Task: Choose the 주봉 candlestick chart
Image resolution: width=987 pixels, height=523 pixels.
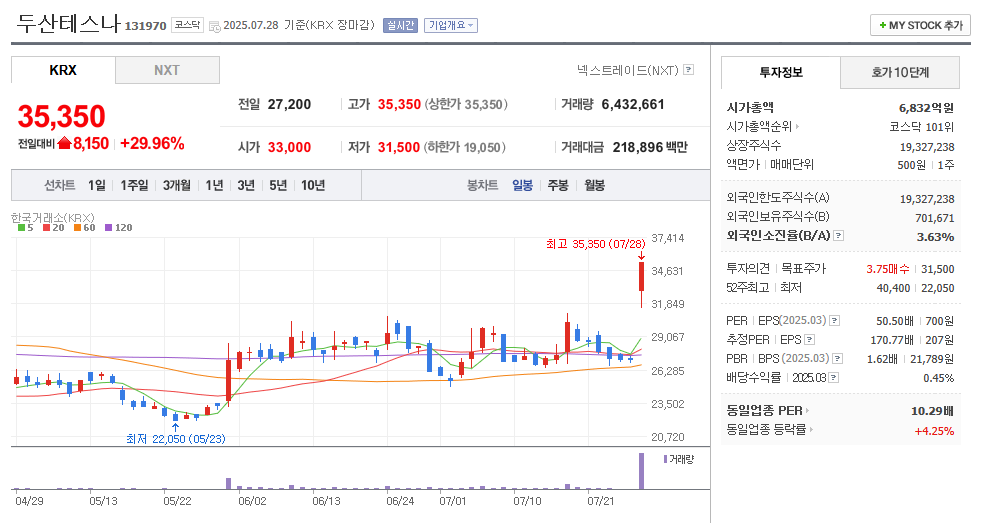Action: [558, 185]
